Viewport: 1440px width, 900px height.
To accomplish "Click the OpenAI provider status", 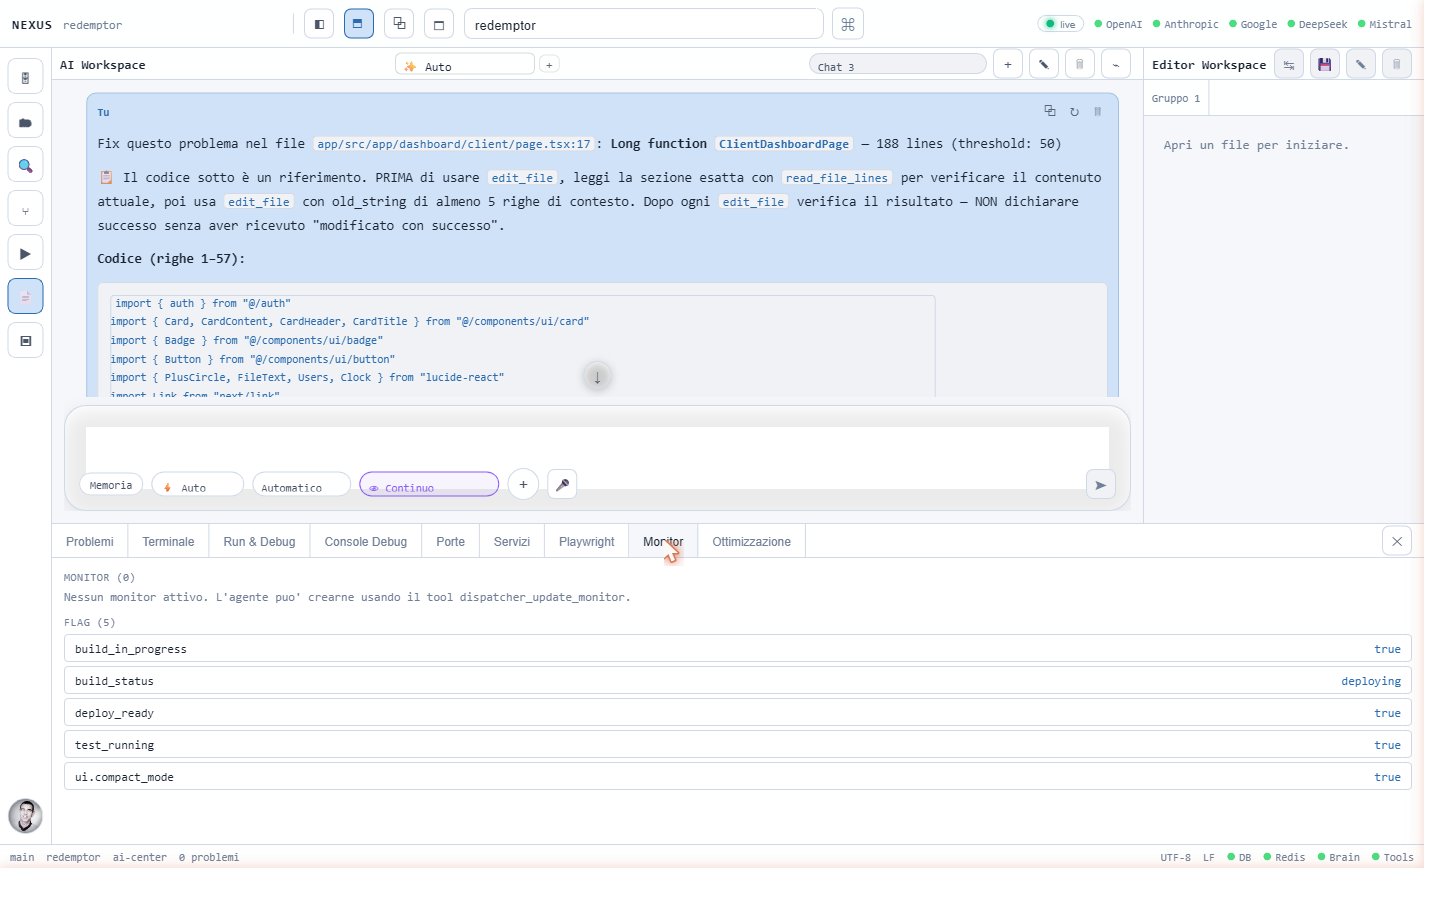I will pos(1118,24).
